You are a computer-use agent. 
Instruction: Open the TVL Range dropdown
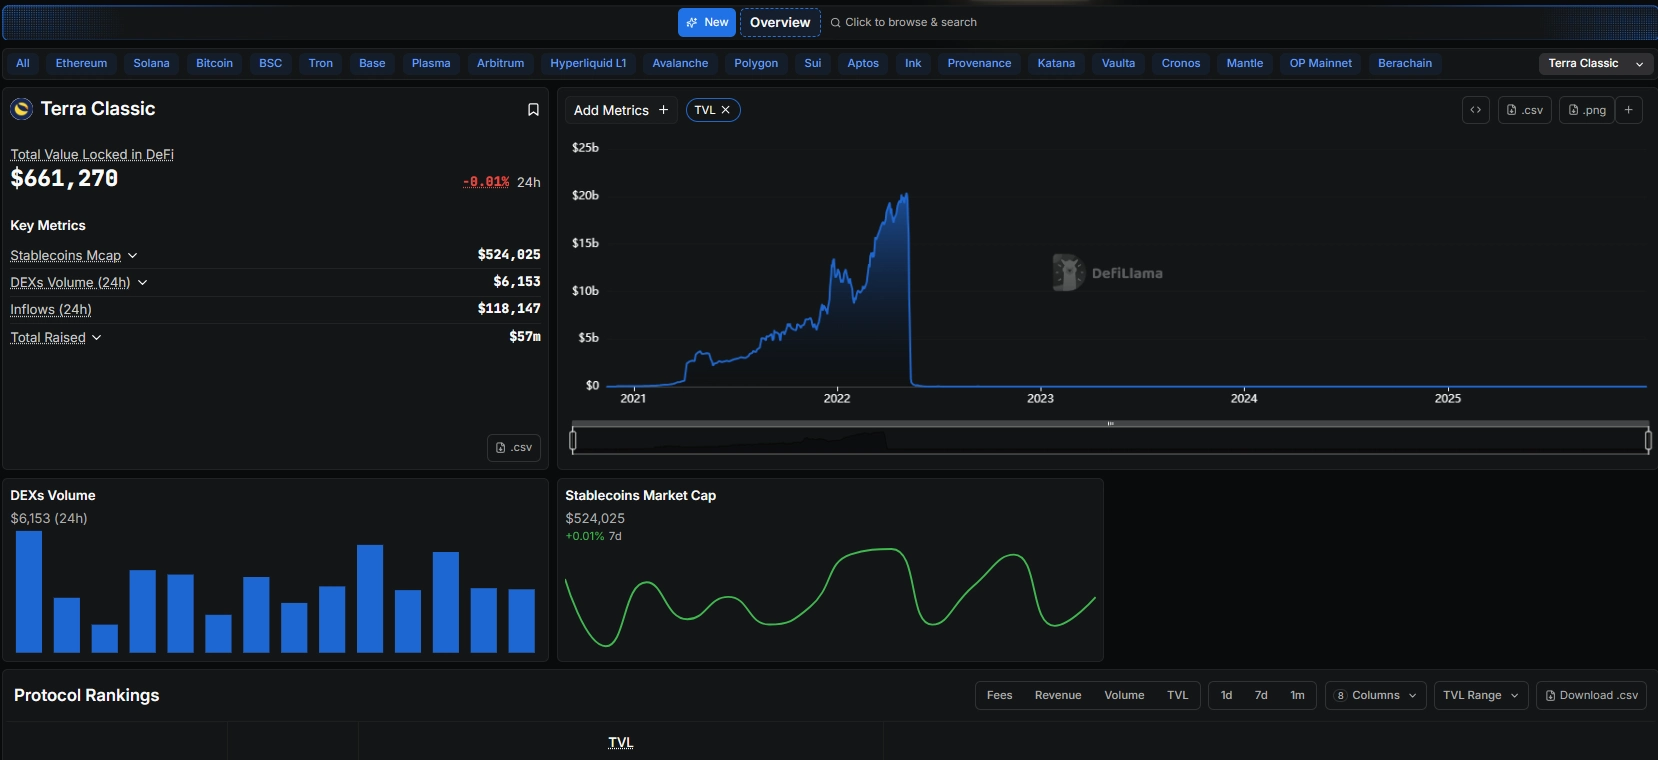coord(1480,696)
